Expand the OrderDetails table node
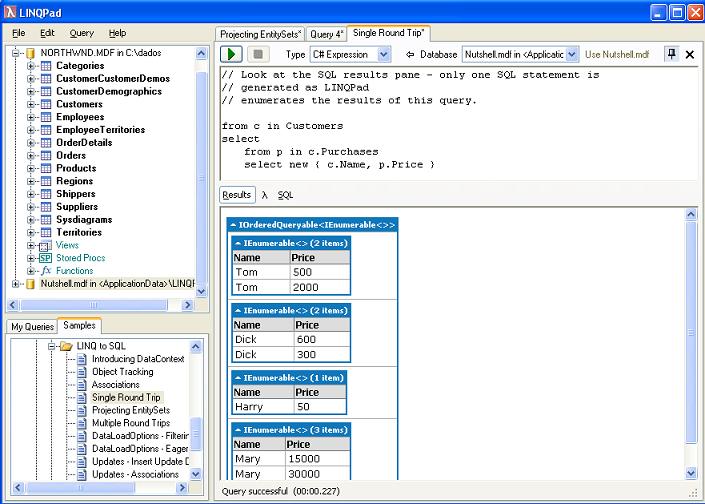Image resolution: width=705 pixels, height=504 pixels. [x=30, y=143]
